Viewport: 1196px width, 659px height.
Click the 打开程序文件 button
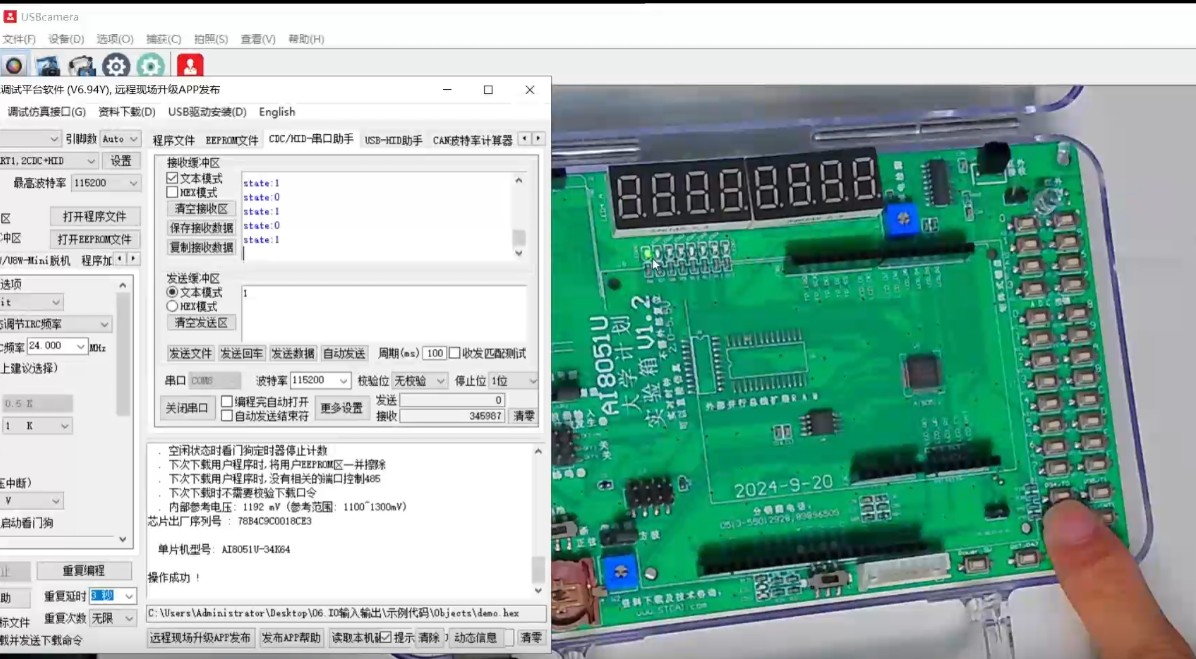(95, 216)
